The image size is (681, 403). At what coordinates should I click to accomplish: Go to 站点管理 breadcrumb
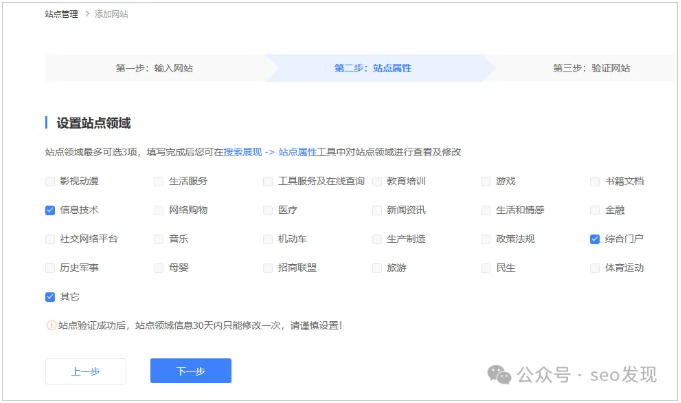(x=61, y=14)
